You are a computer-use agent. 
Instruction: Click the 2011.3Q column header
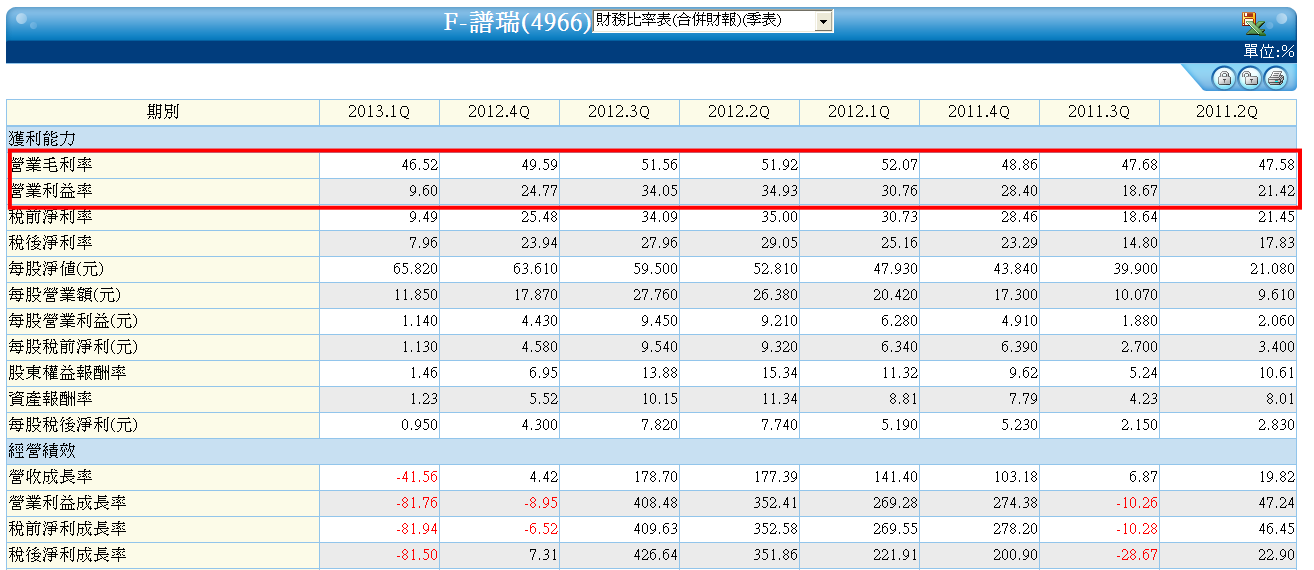(1099, 112)
